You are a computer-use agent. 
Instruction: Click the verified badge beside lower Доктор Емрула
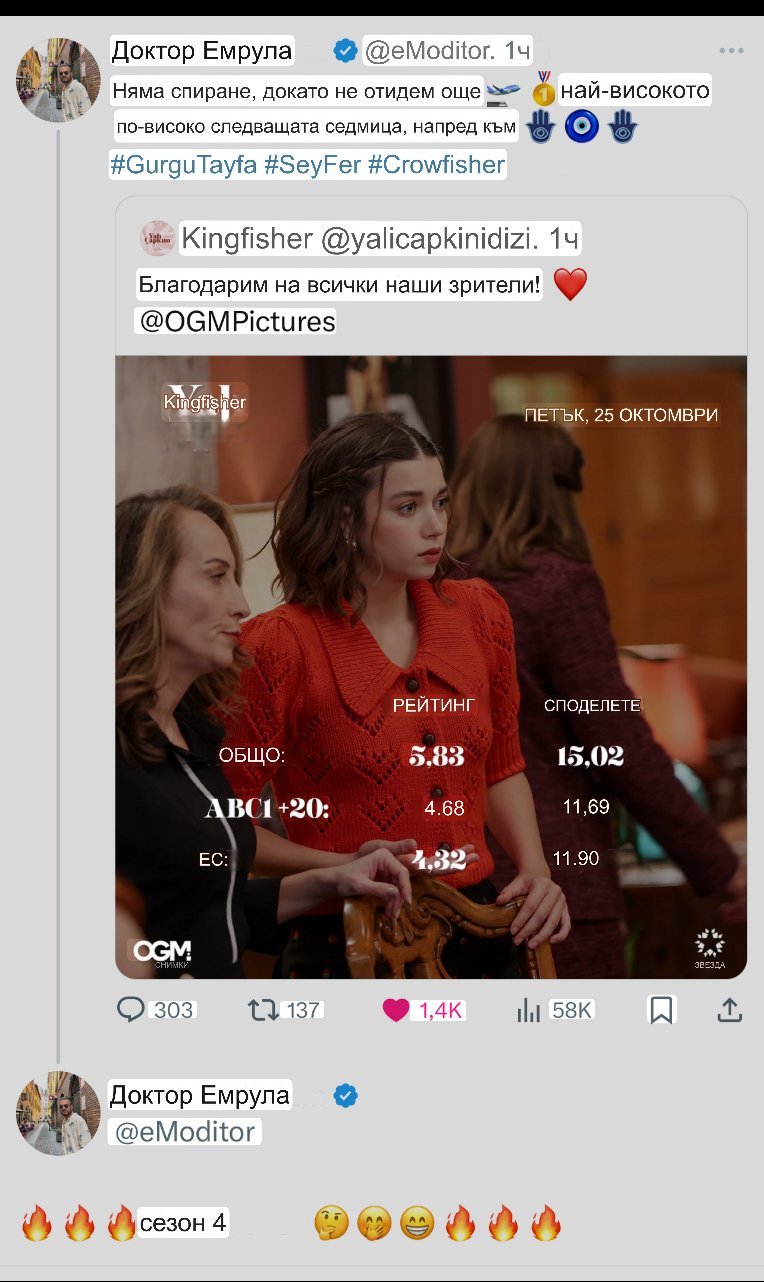point(346,1095)
